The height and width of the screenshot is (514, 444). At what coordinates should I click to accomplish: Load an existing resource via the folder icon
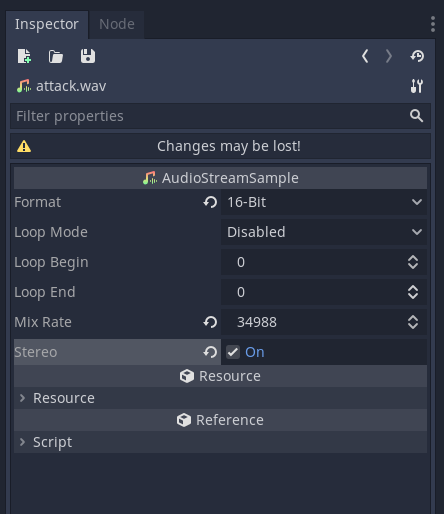[56, 56]
